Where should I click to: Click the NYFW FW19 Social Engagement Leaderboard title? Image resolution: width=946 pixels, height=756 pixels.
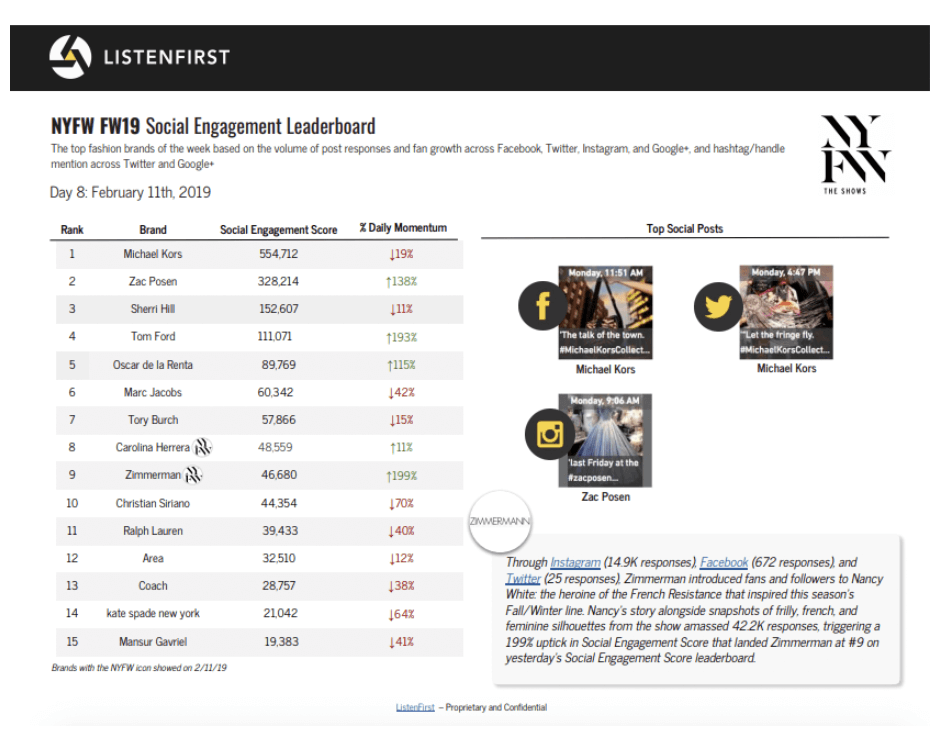213,126
